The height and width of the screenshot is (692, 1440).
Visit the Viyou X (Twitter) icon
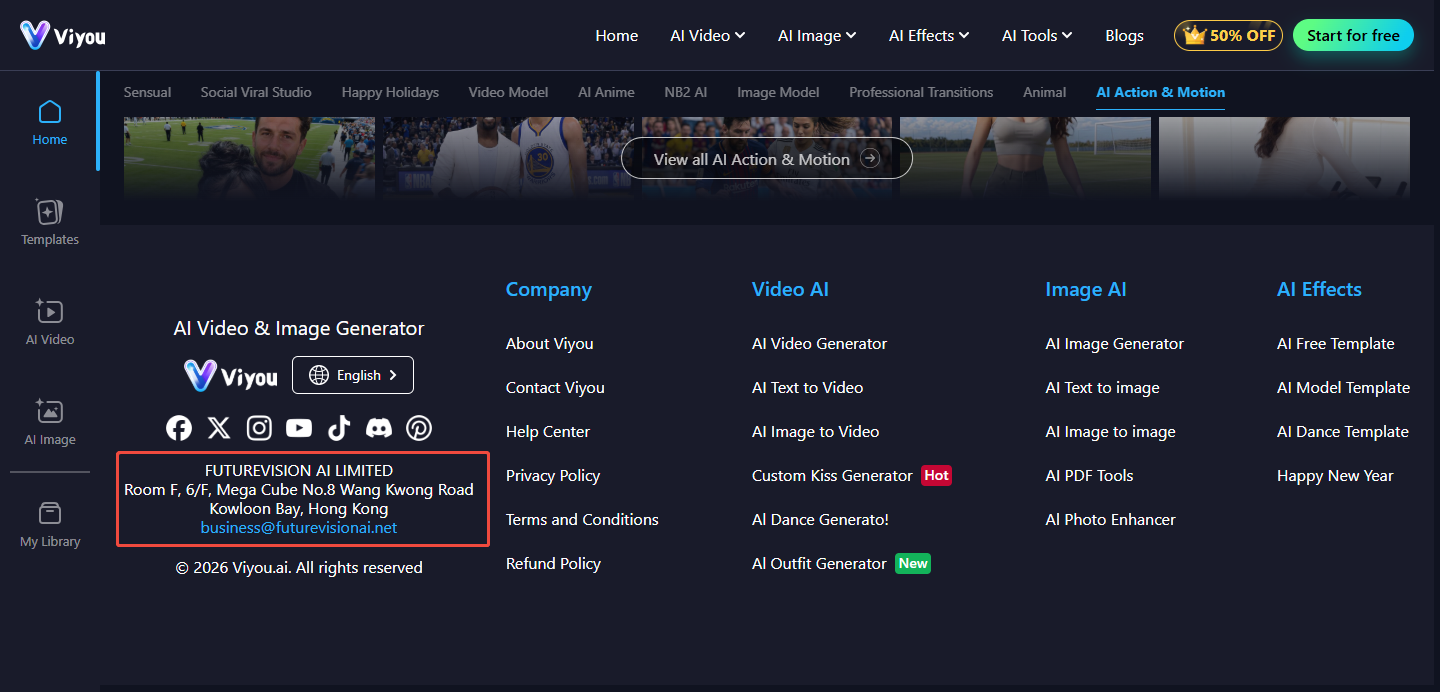219,428
